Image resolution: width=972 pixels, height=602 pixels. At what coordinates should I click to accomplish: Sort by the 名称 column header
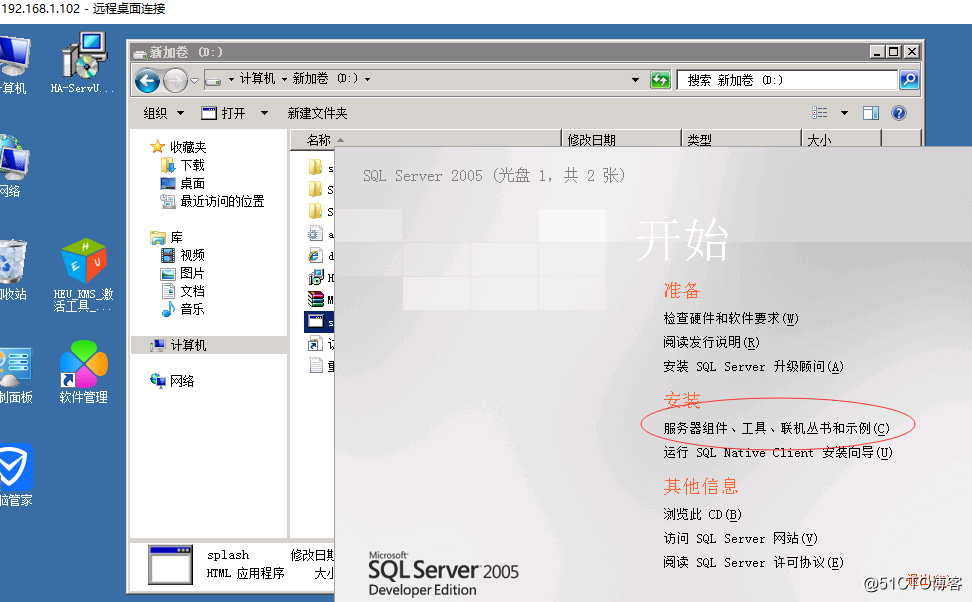pyautogui.click(x=425, y=140)
